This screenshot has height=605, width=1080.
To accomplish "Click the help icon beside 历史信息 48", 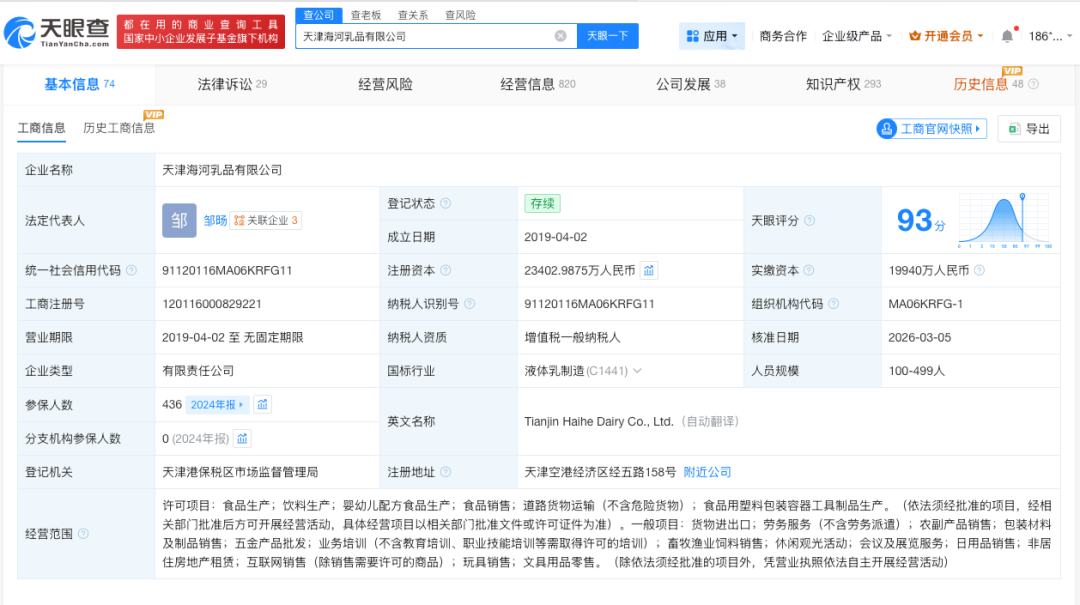I will coord(1033,84).
